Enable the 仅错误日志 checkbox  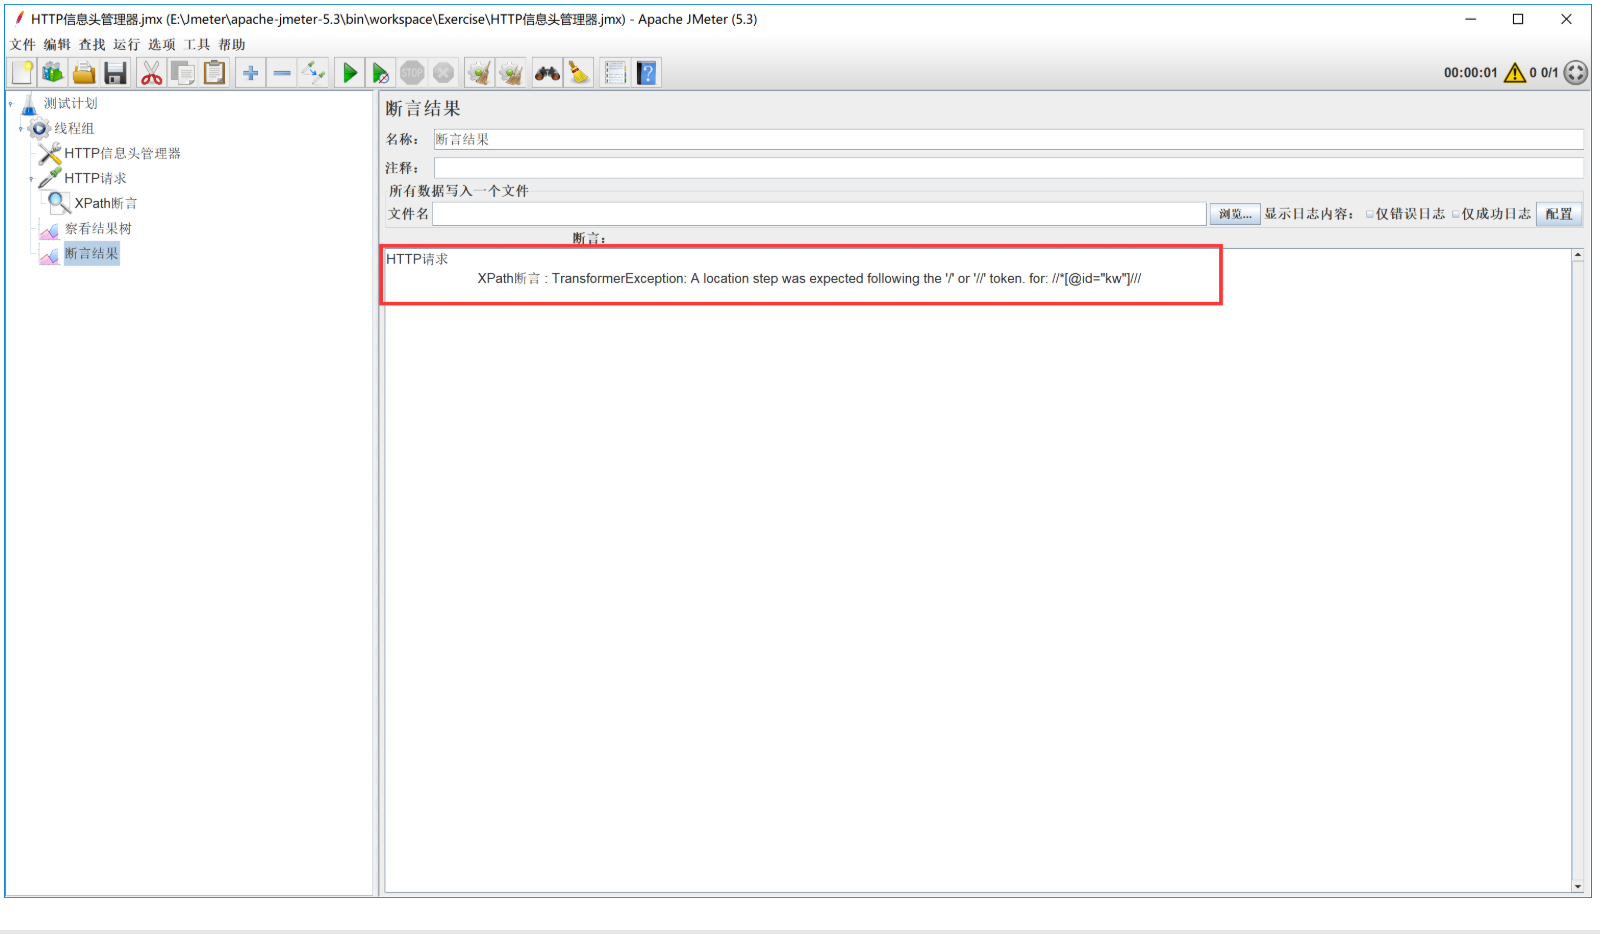[x=1368, y=213]
